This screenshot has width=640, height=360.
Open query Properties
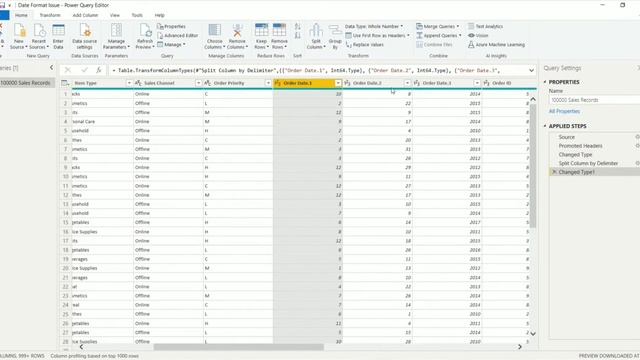pyautogui.click(x=171, y=27)
